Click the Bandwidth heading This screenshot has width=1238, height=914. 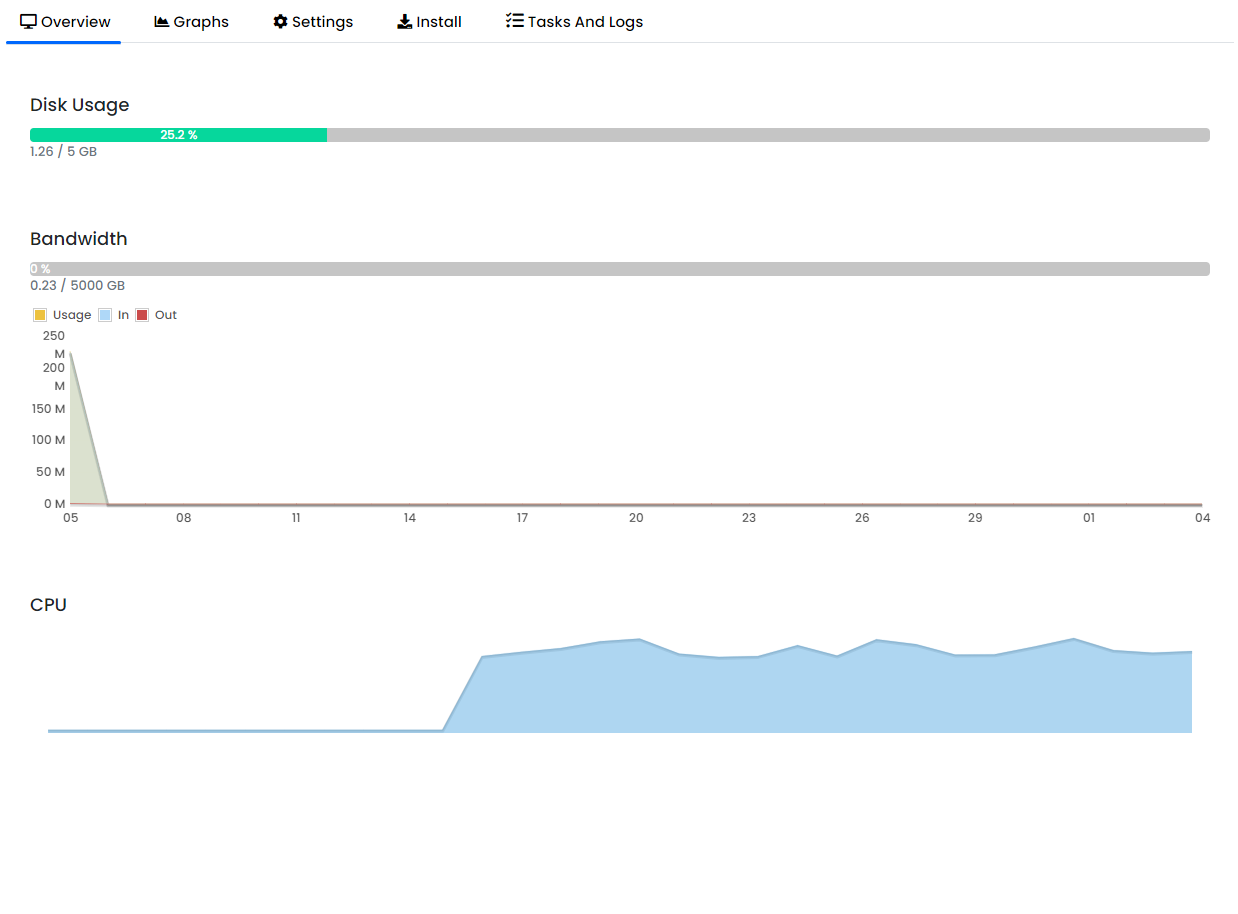(x=79, y=239)
